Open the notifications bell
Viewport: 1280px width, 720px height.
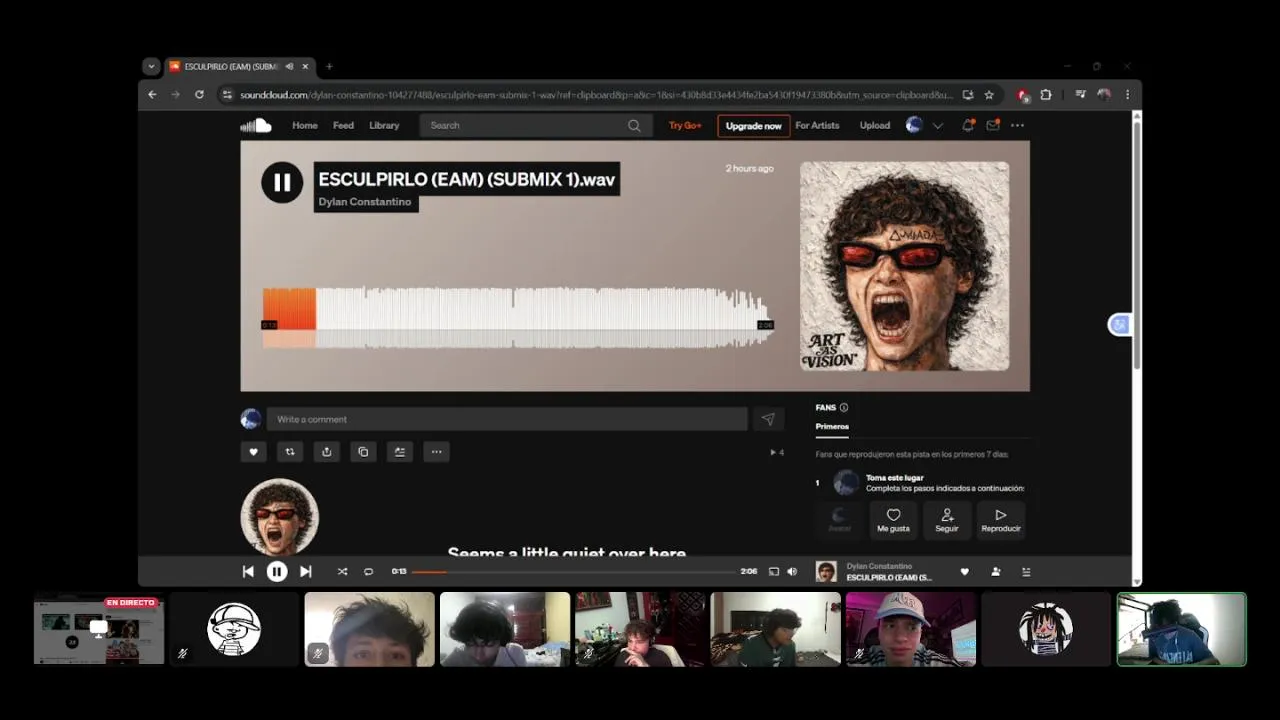click(x=968, y=125)
